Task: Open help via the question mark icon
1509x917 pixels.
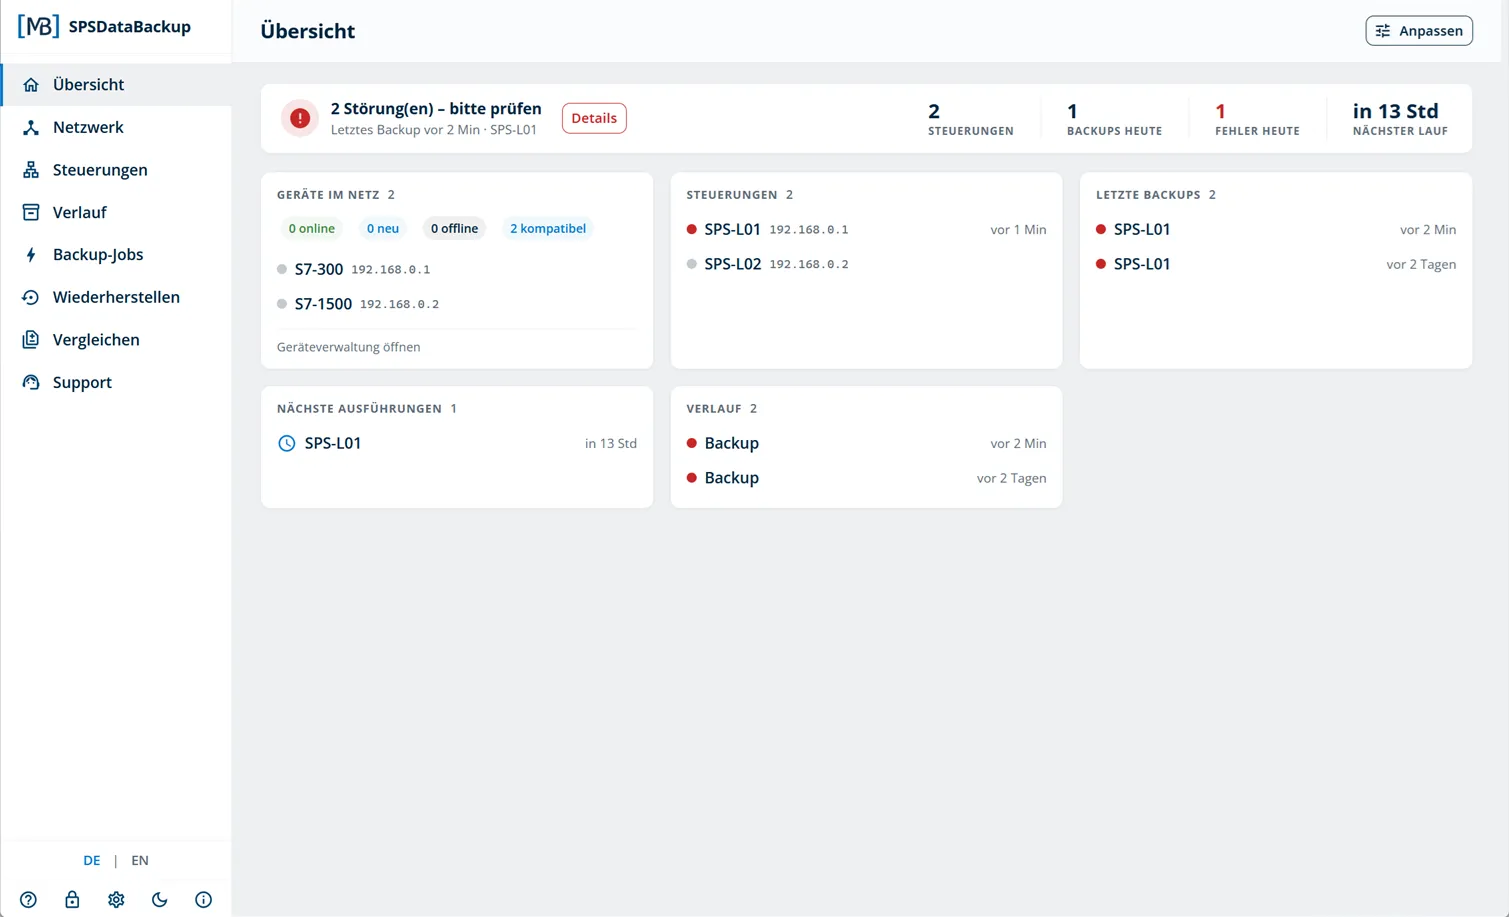Action: point(28,900)
